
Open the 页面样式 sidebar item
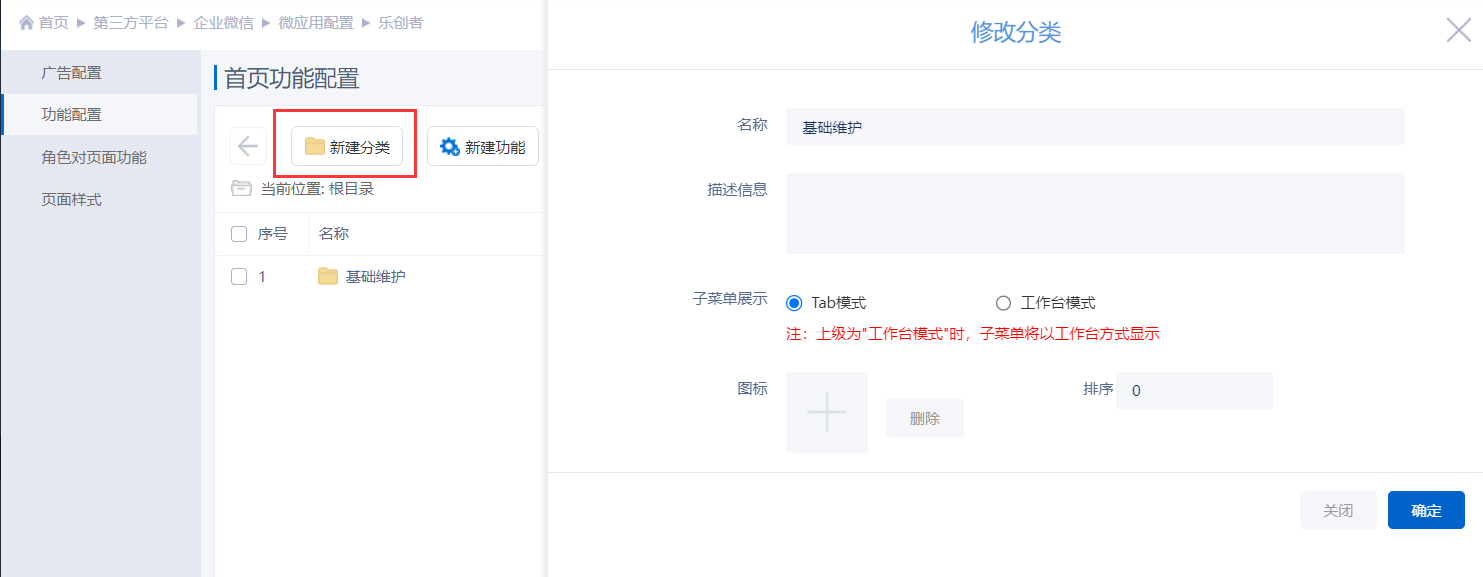point(71,200)
